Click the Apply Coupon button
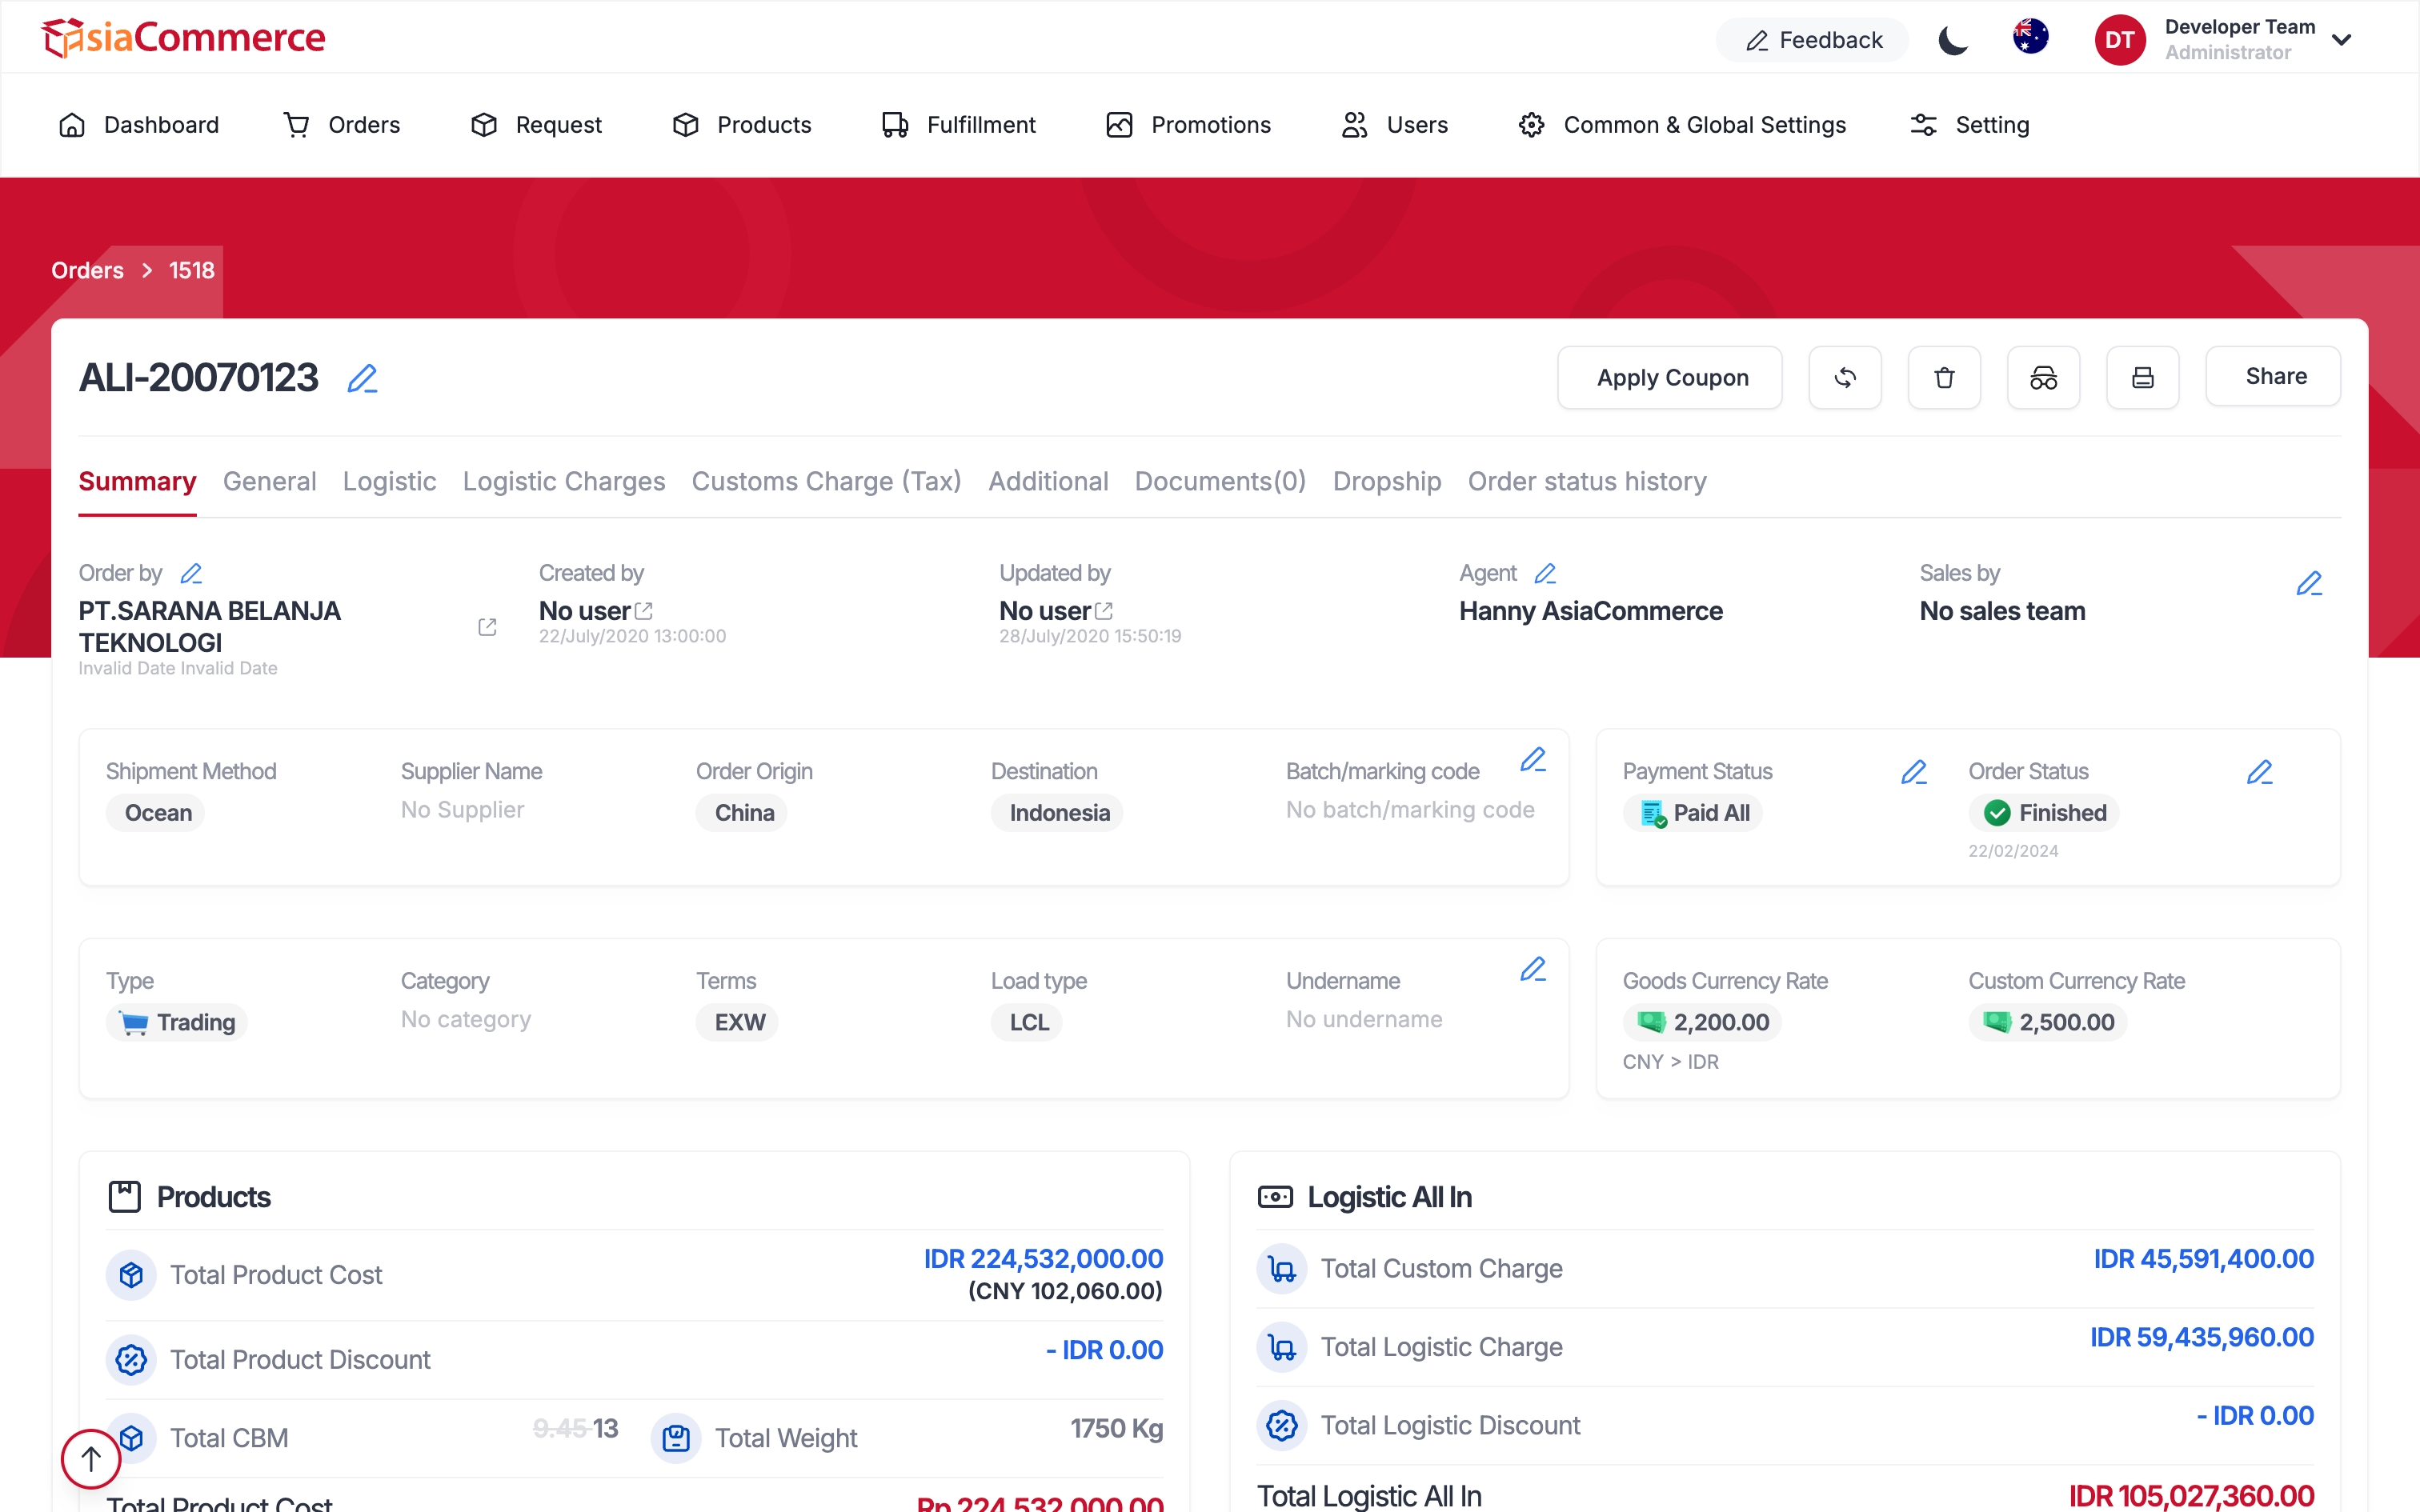Viewport: 2420px width, 1512px height. click(1670, 377)
